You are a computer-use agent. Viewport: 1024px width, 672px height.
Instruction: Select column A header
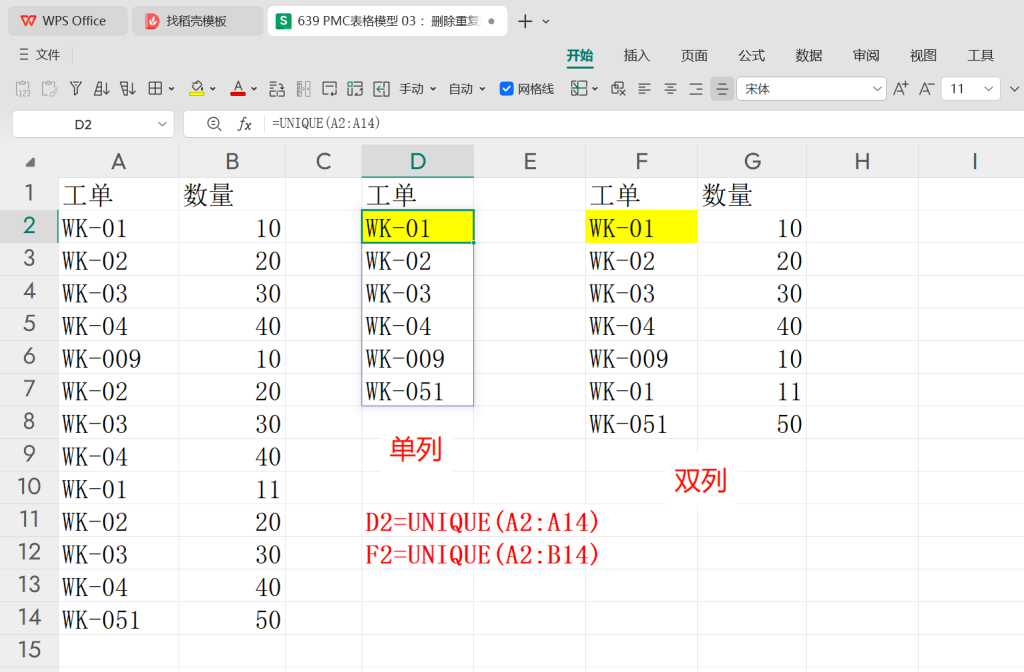coord(118,161)
